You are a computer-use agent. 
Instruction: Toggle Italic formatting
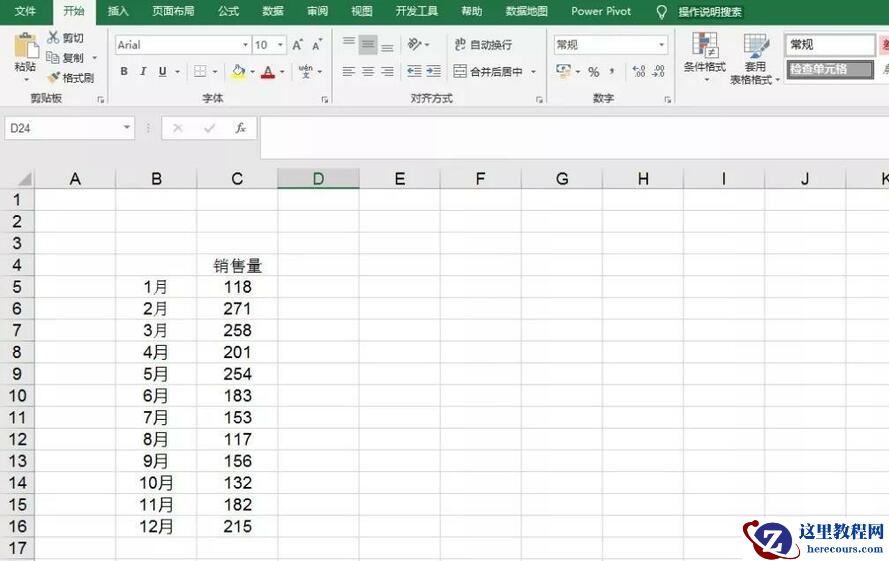point(143,71)
